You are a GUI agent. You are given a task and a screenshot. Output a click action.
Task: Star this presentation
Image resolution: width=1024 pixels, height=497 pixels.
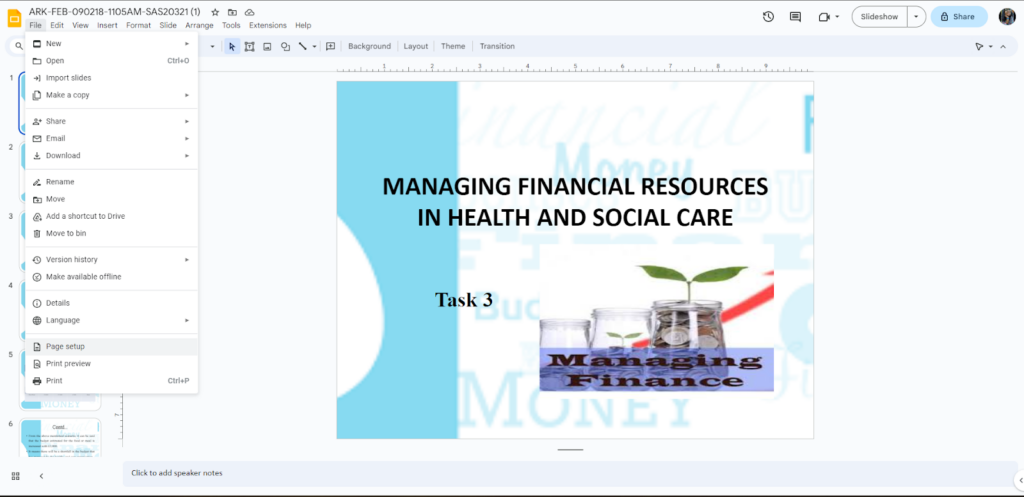pyautogui.click(x=215, y=12)
